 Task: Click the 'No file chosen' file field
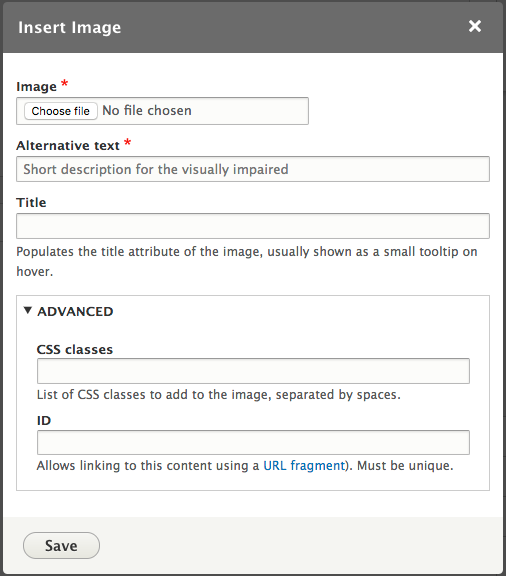[x=162, y=111]
